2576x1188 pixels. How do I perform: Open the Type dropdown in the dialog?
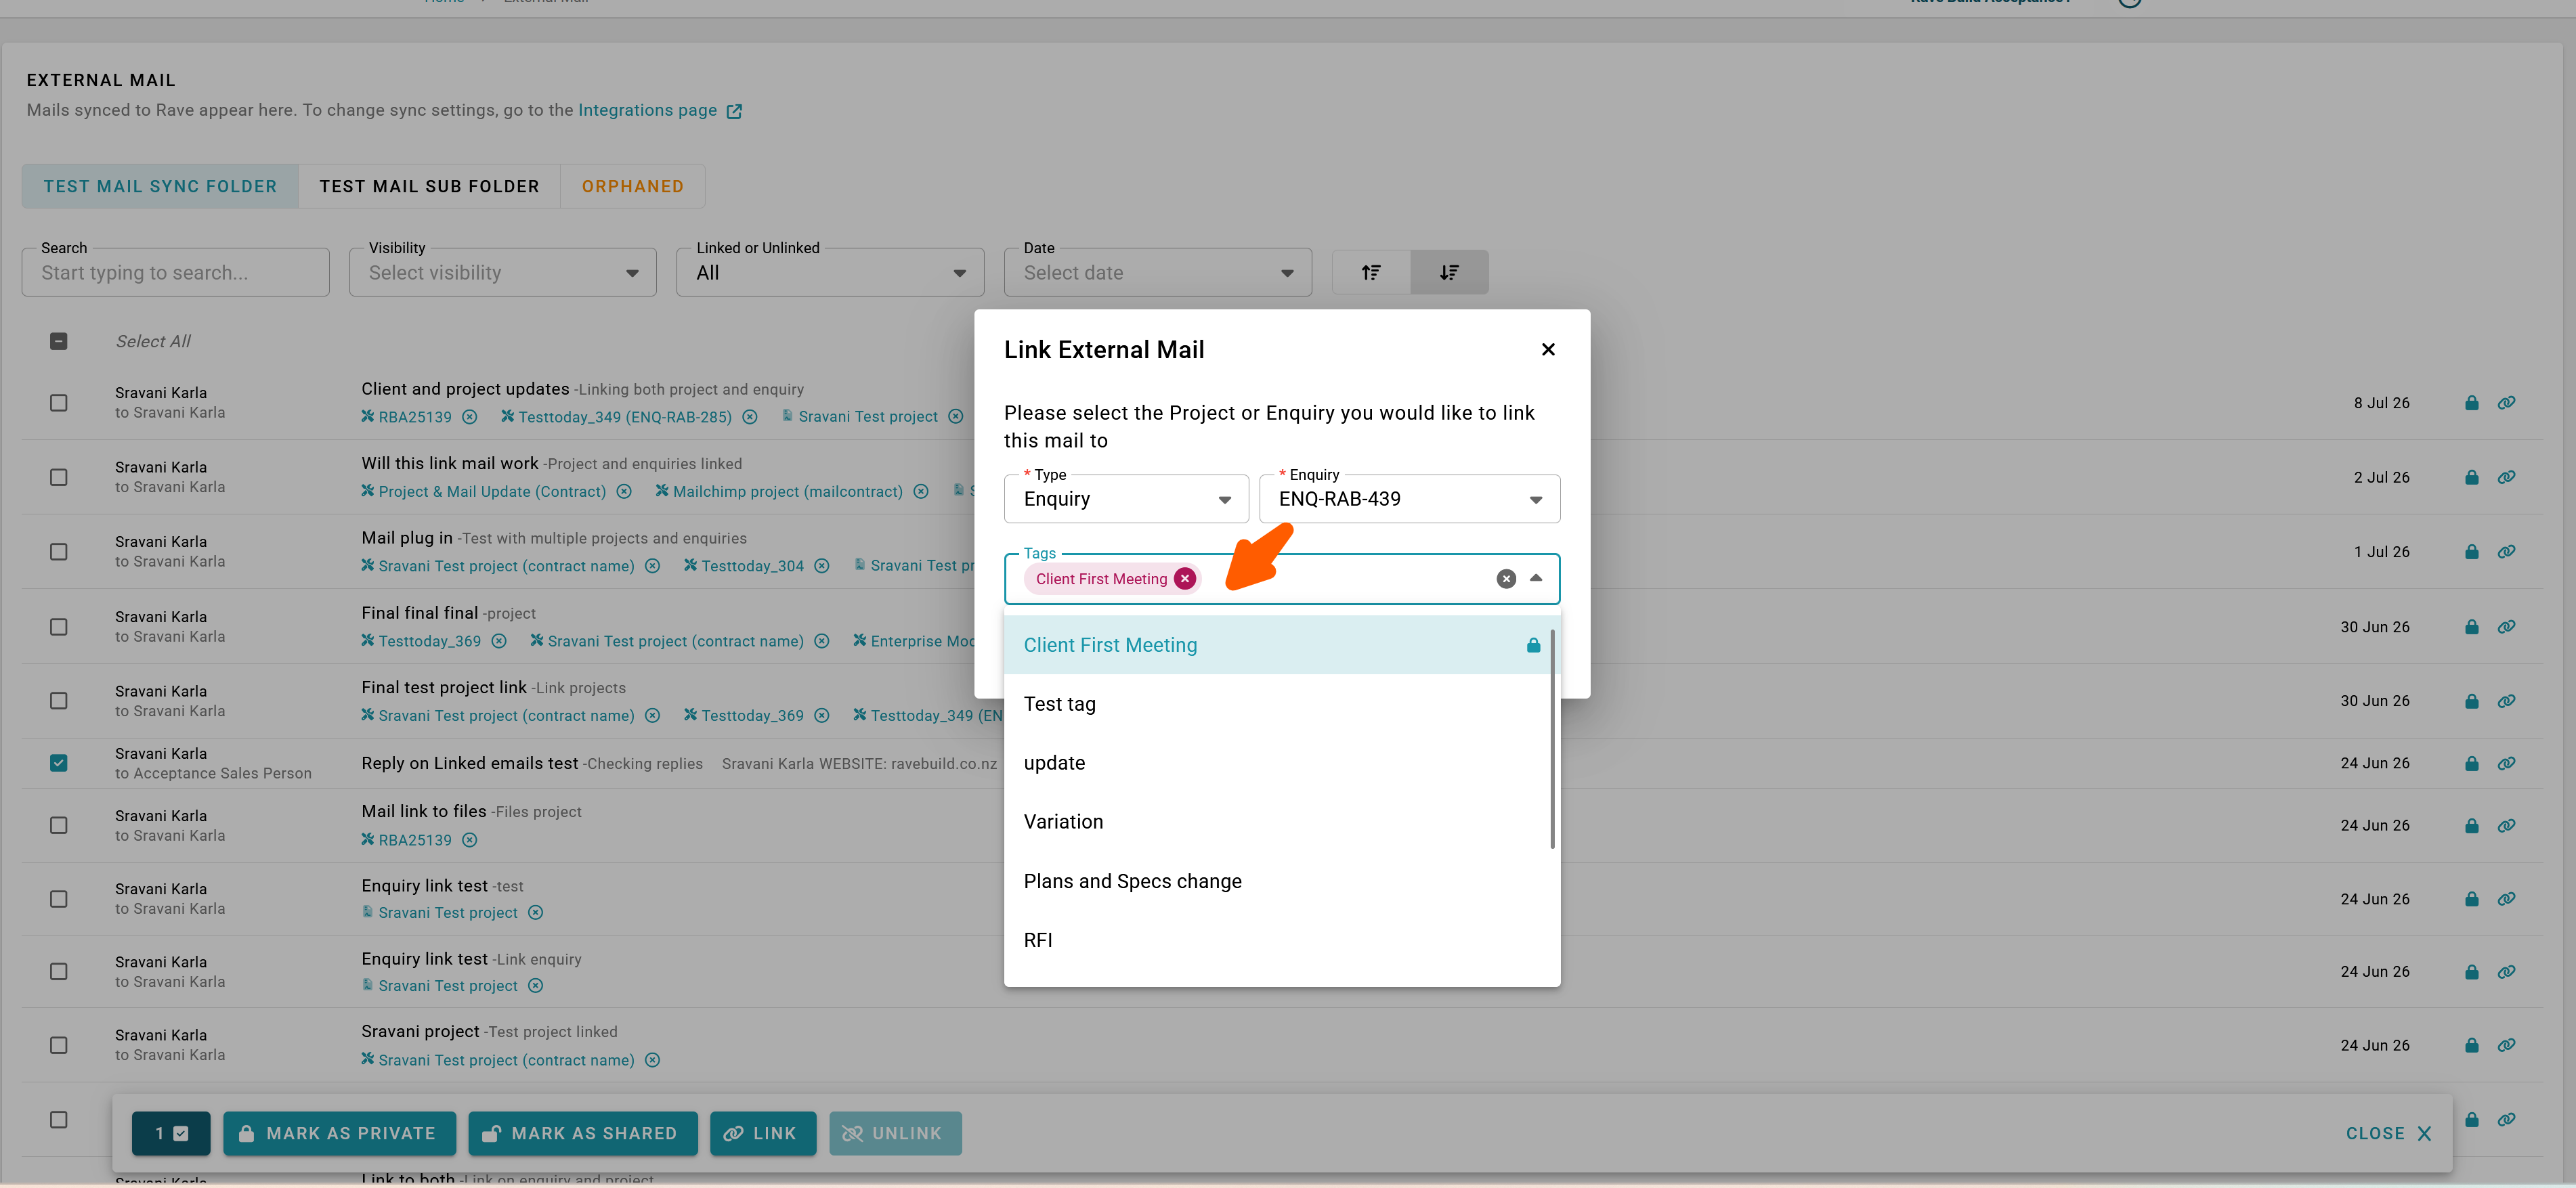tap(1126, 499)
